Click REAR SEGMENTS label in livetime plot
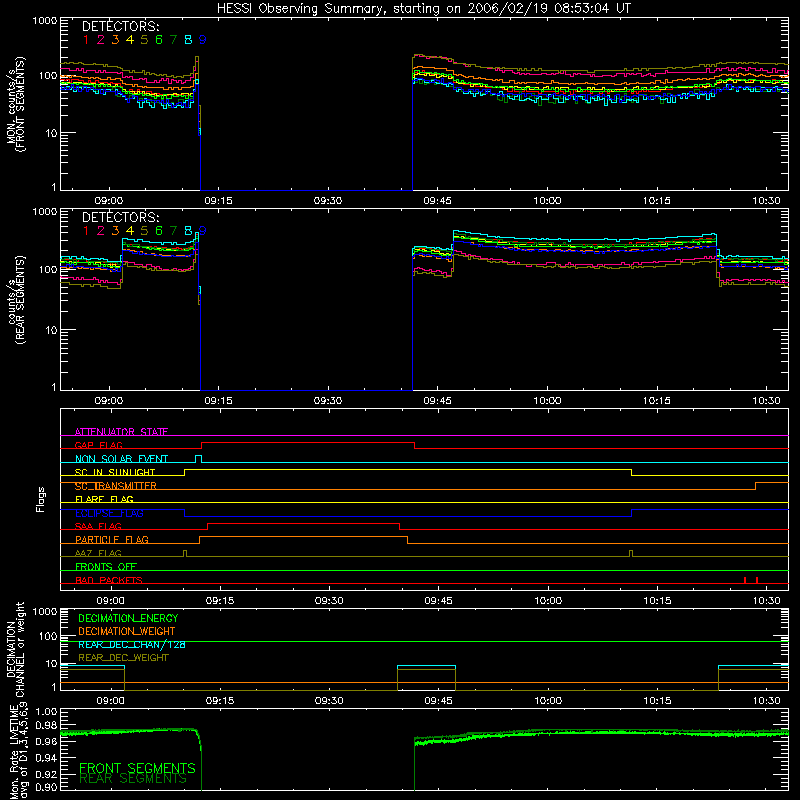The height and width of the screenshot is (800, 800). [133, 779]
